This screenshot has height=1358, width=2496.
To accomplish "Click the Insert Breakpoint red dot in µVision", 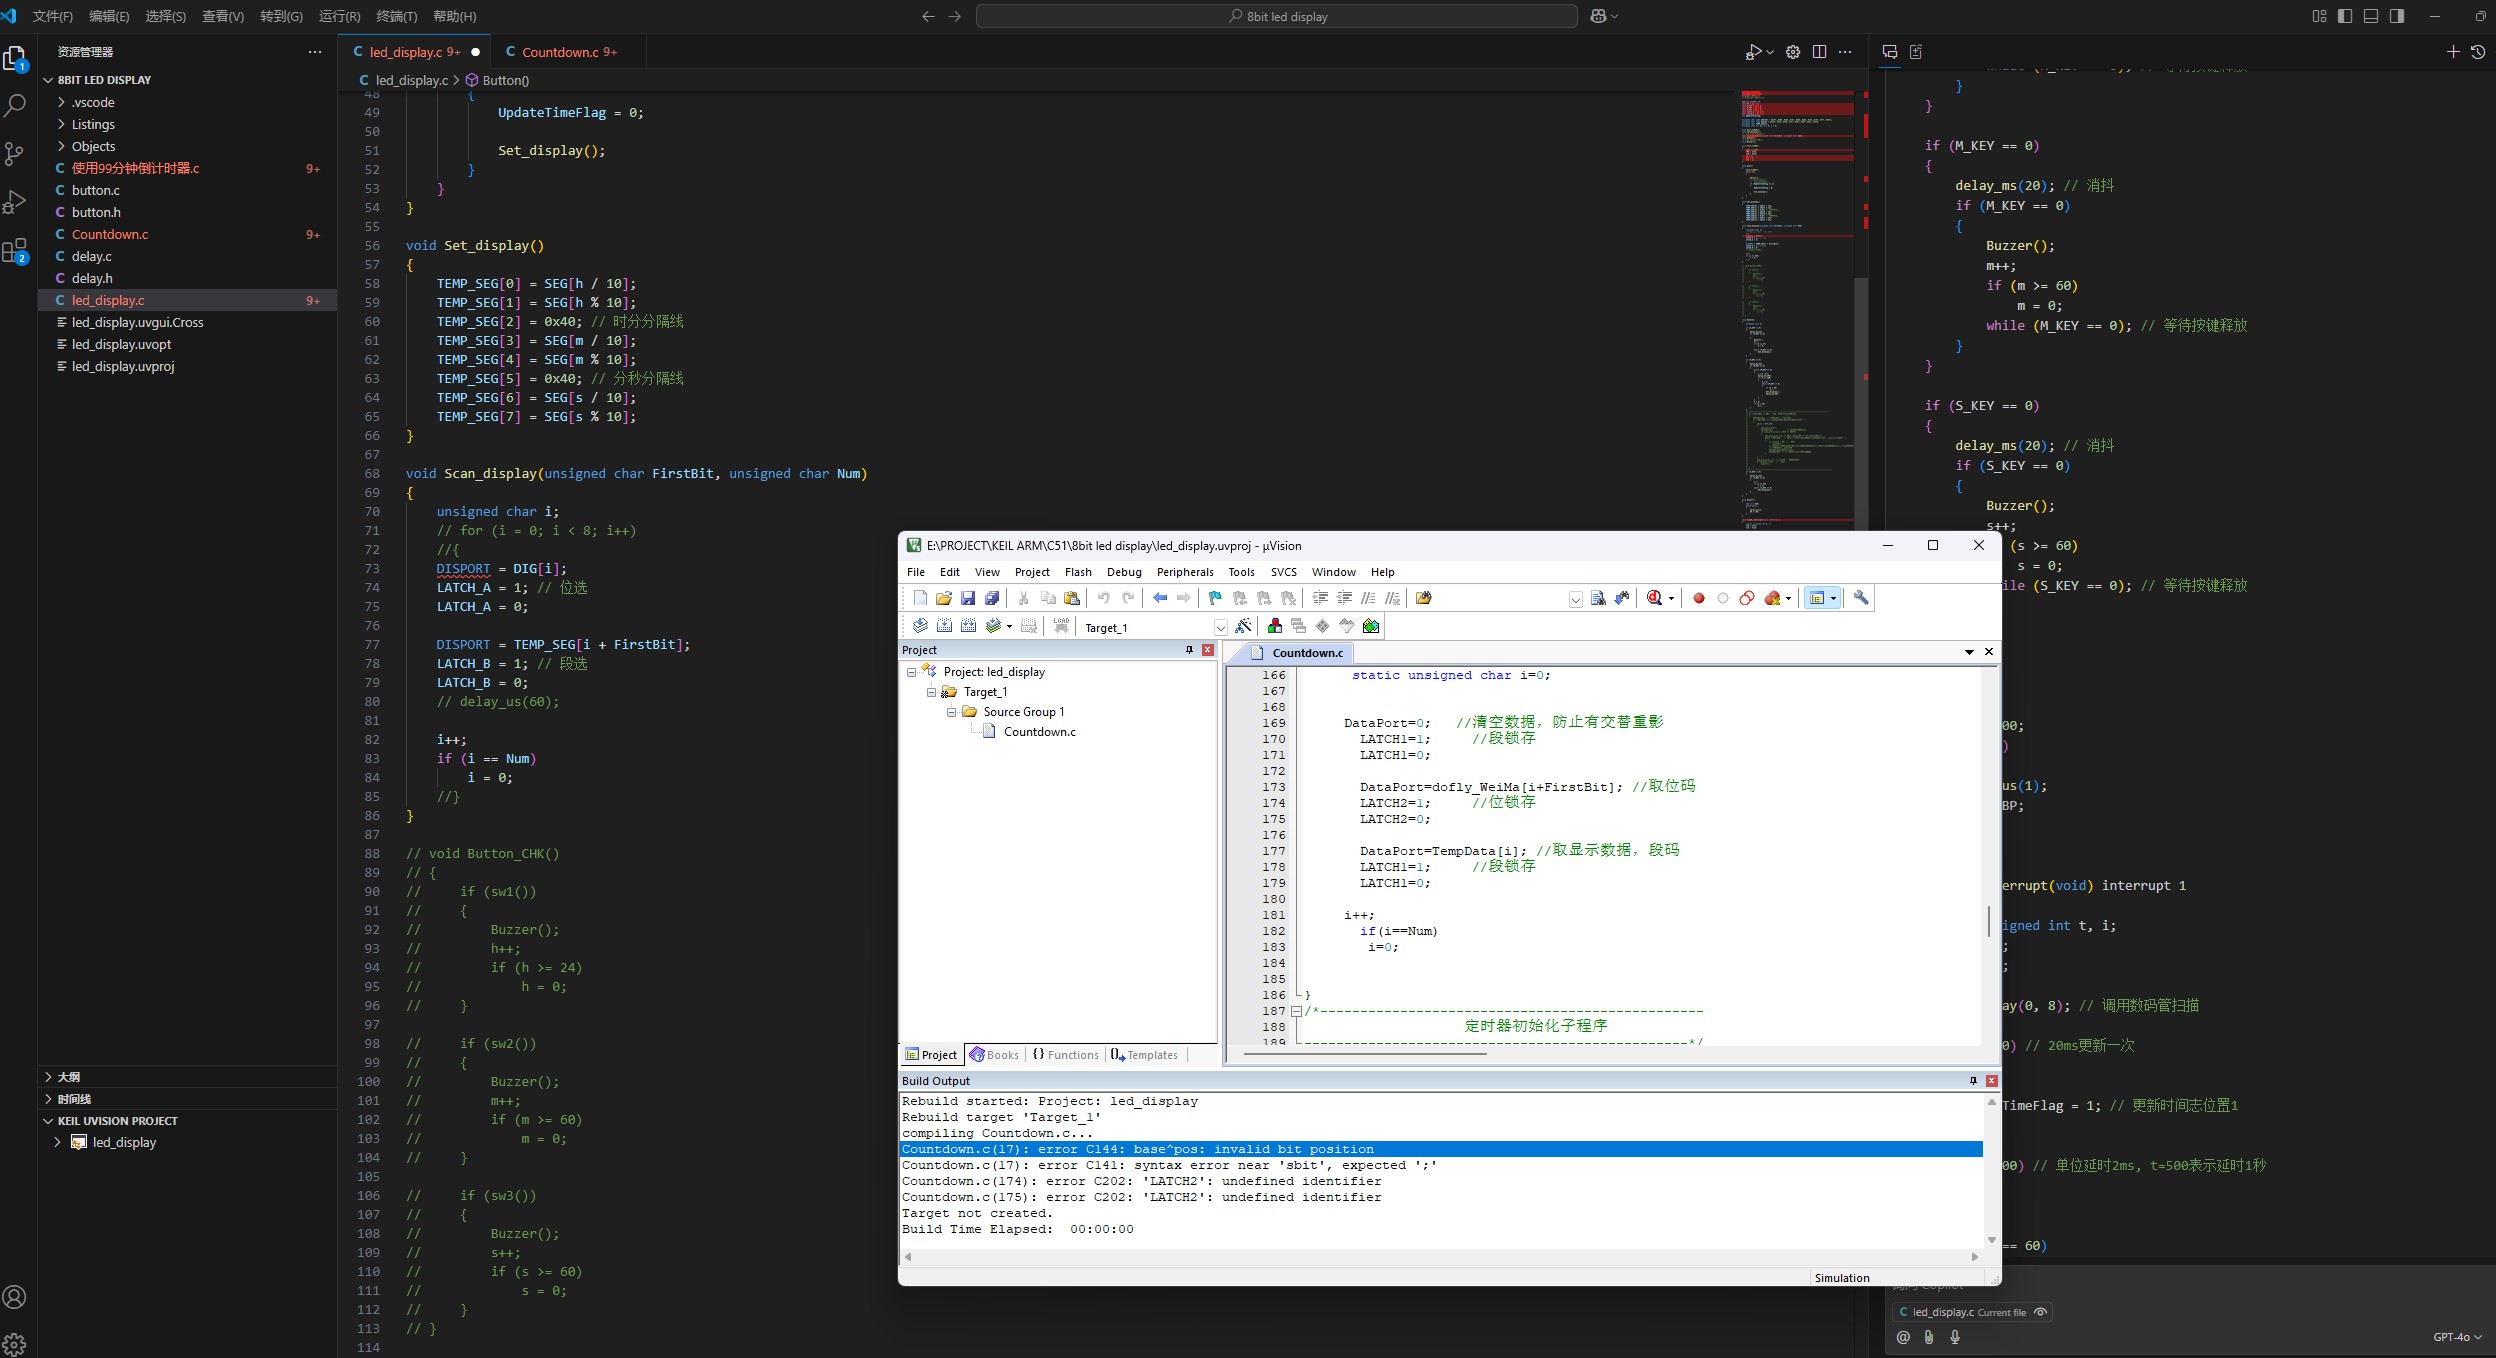I will 1698,598.
